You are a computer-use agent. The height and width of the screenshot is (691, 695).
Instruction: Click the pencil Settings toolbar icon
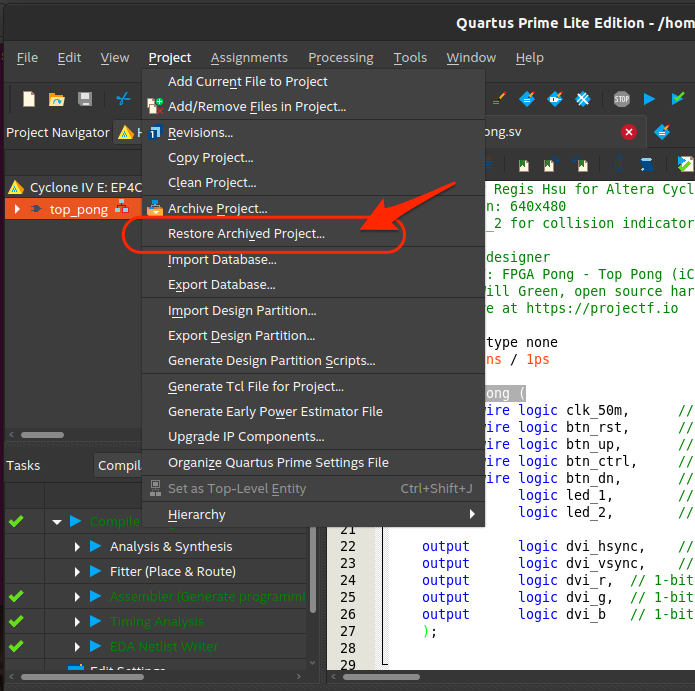499,98
